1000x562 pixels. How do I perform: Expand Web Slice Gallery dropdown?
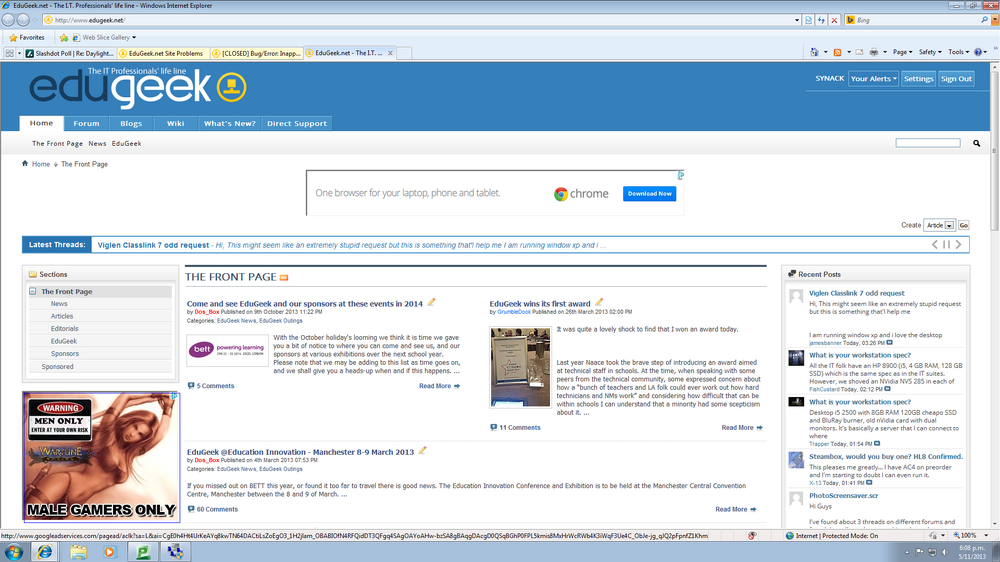(134, 38)
